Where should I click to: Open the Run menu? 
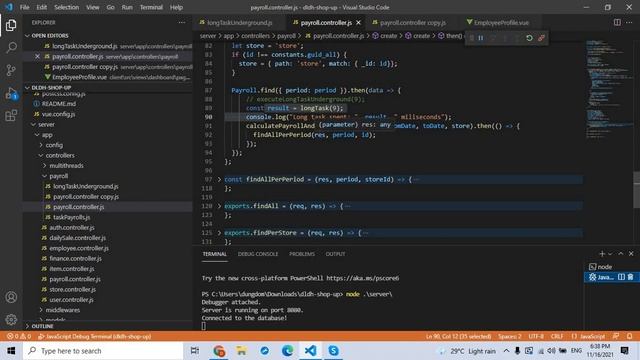pos(127,7)
